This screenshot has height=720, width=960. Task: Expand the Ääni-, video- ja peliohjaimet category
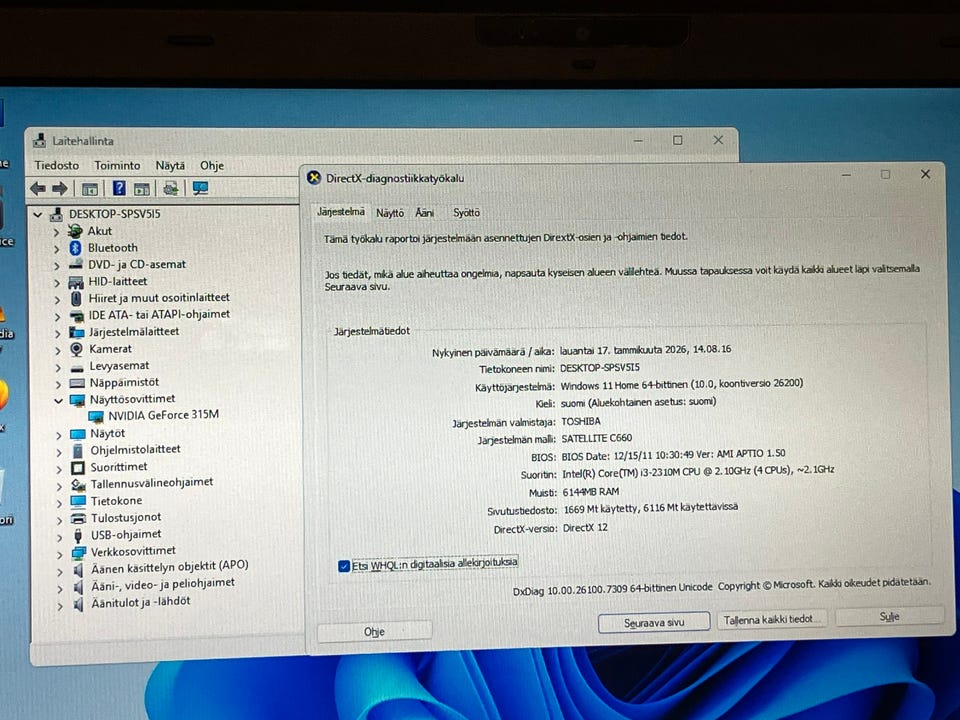click(60, 588)
